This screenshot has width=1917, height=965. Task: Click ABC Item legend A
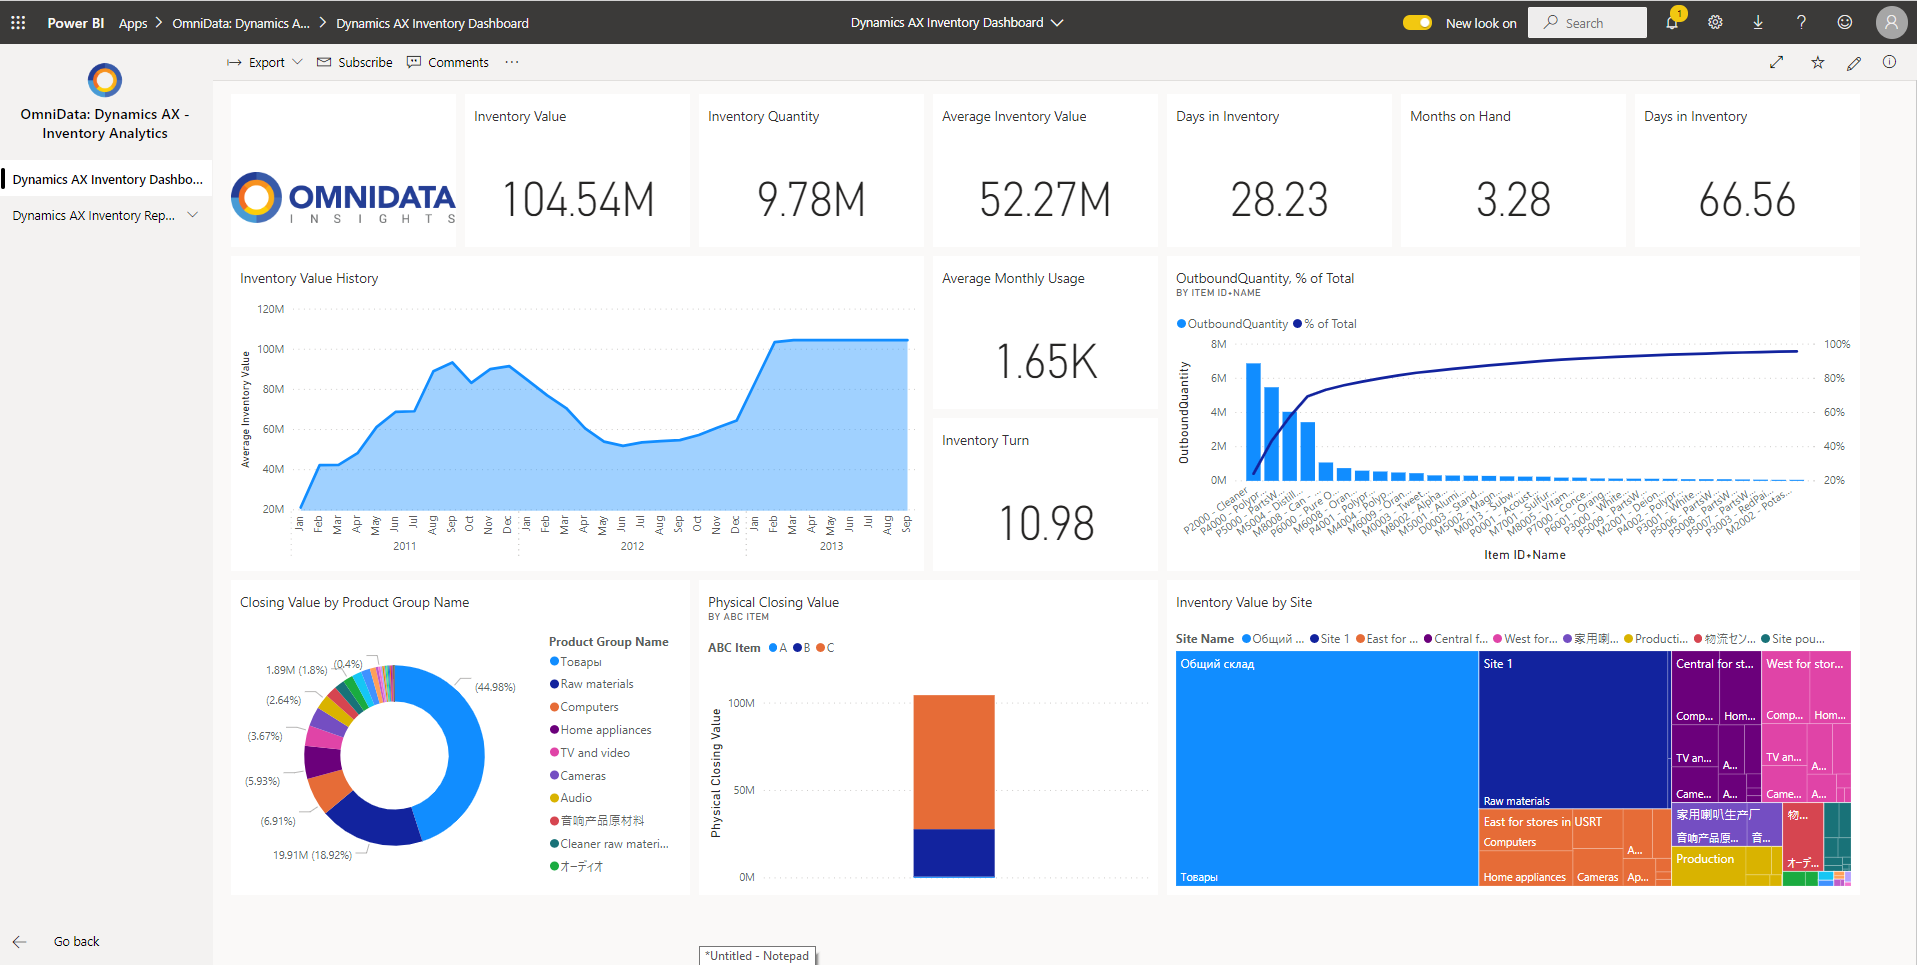coord(778,648)
